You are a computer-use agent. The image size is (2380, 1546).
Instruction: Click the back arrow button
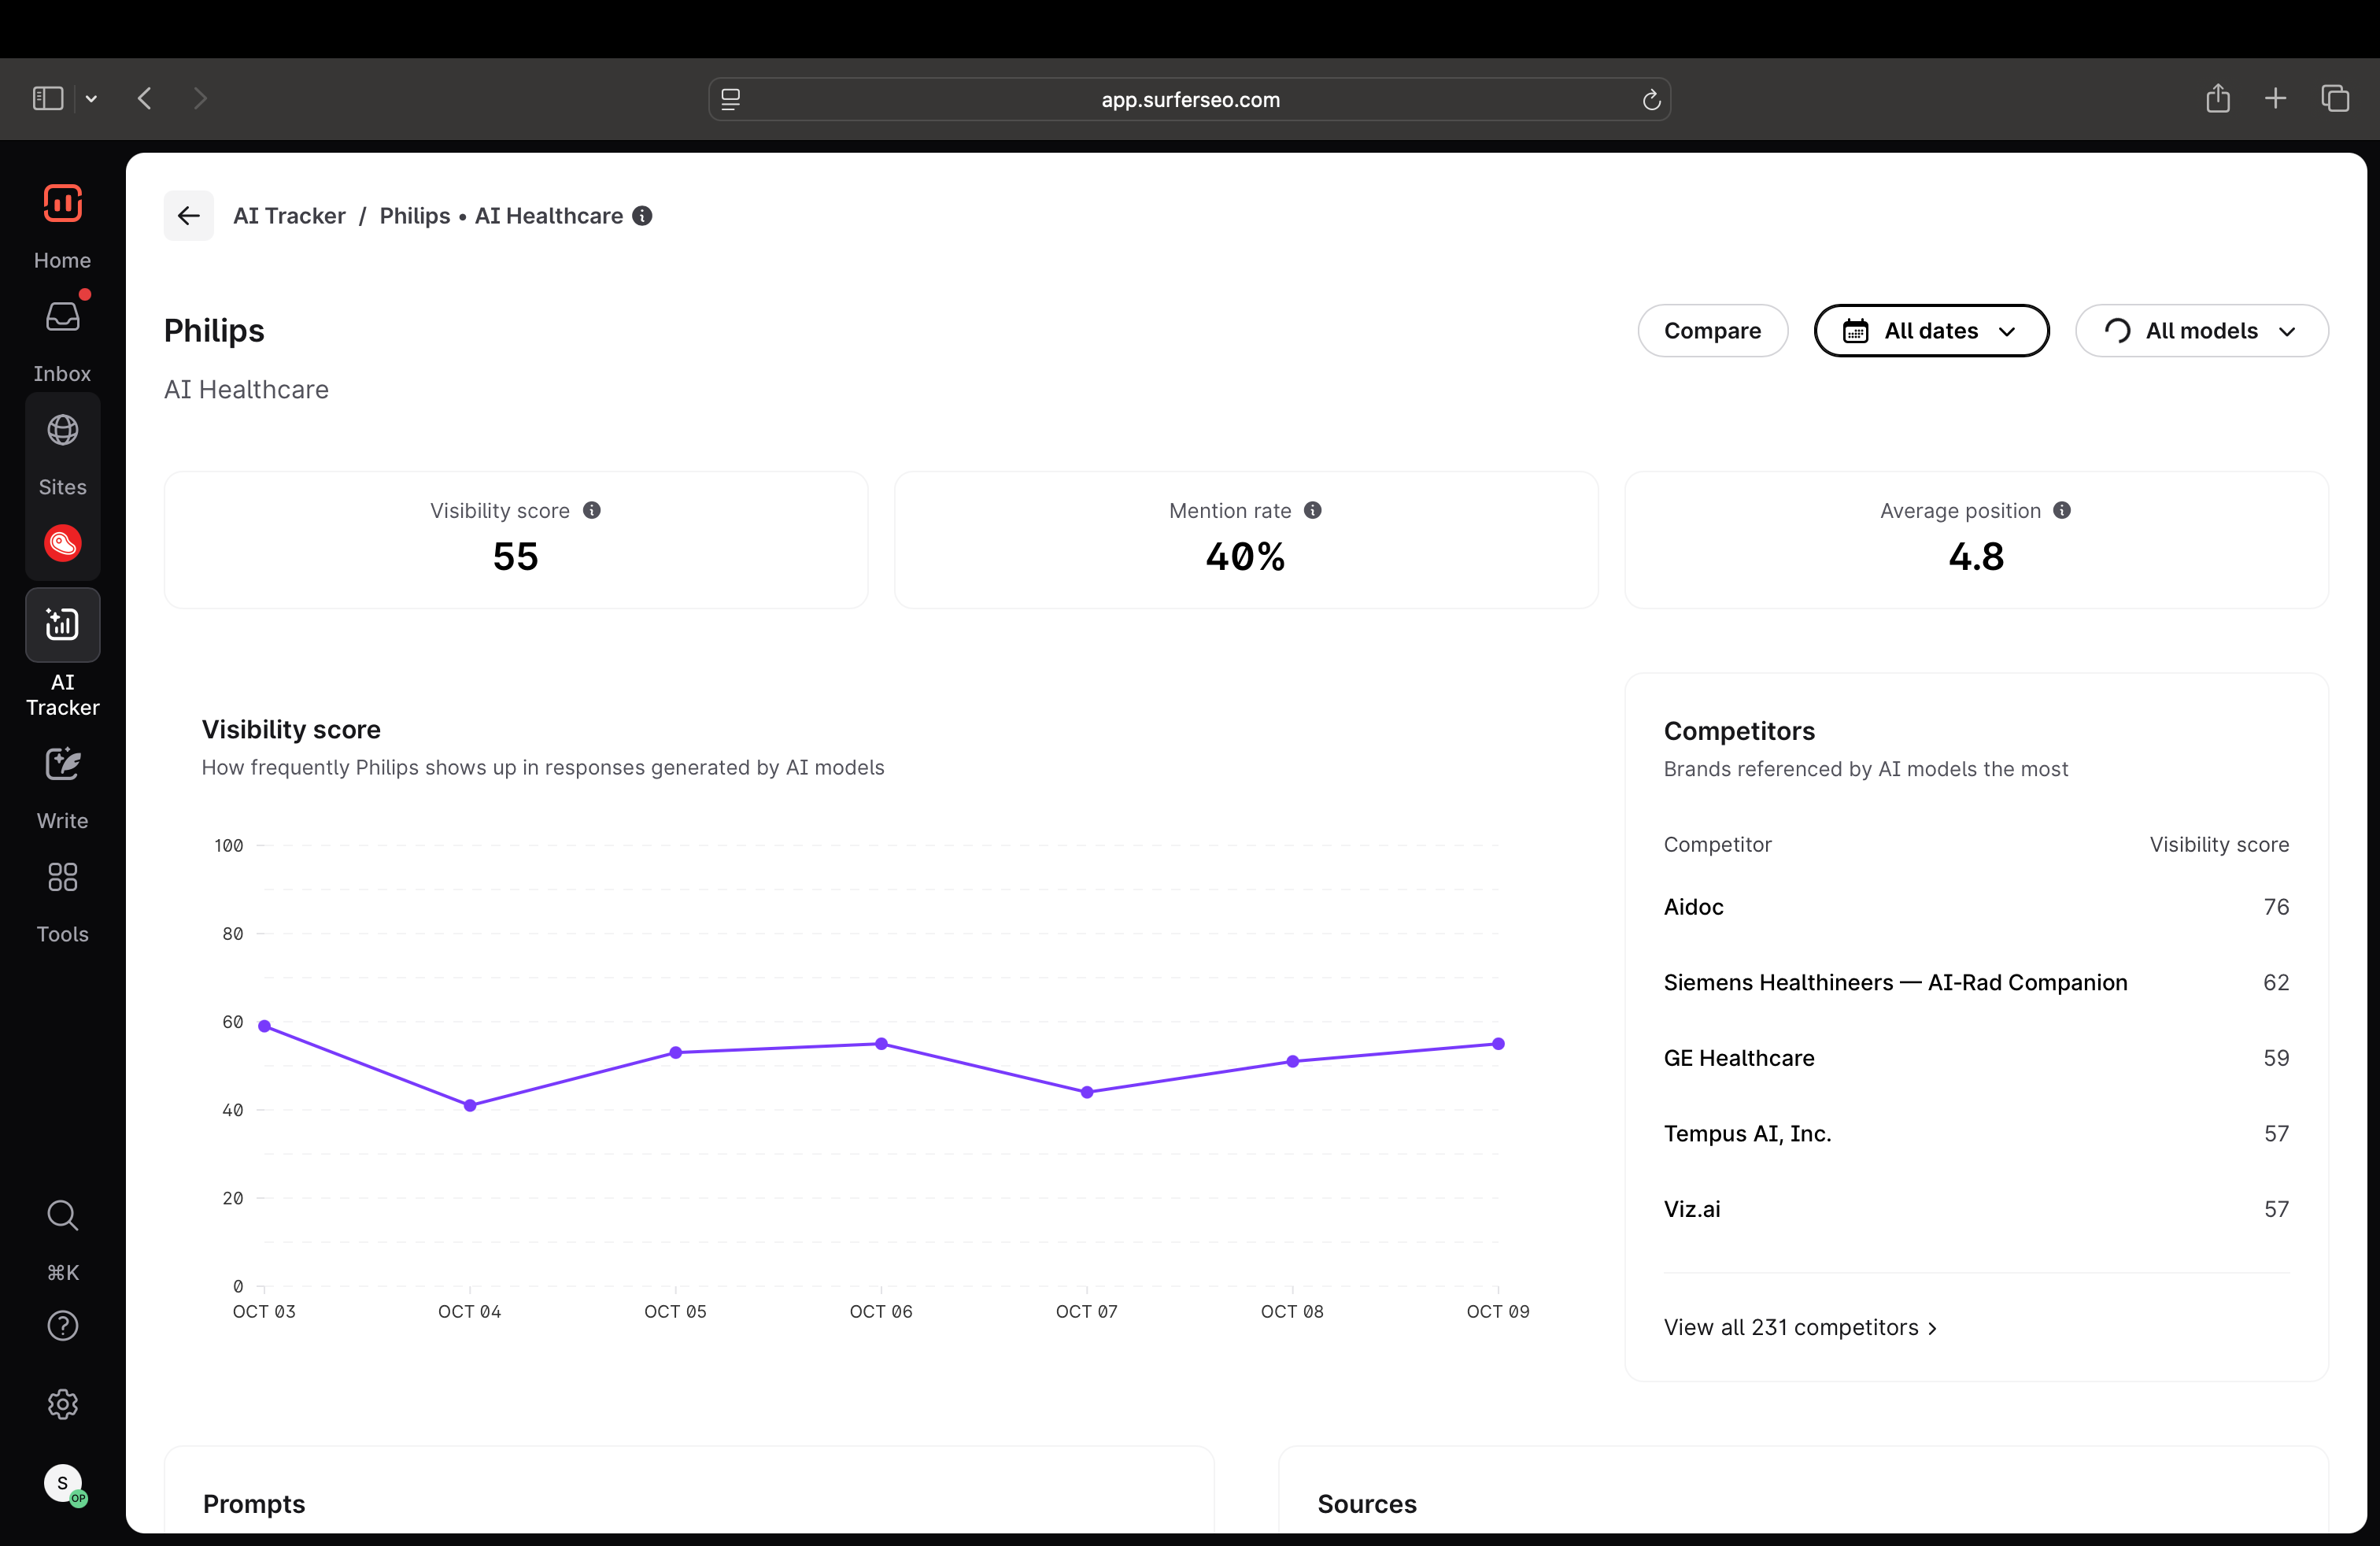[x=189, y=216]
